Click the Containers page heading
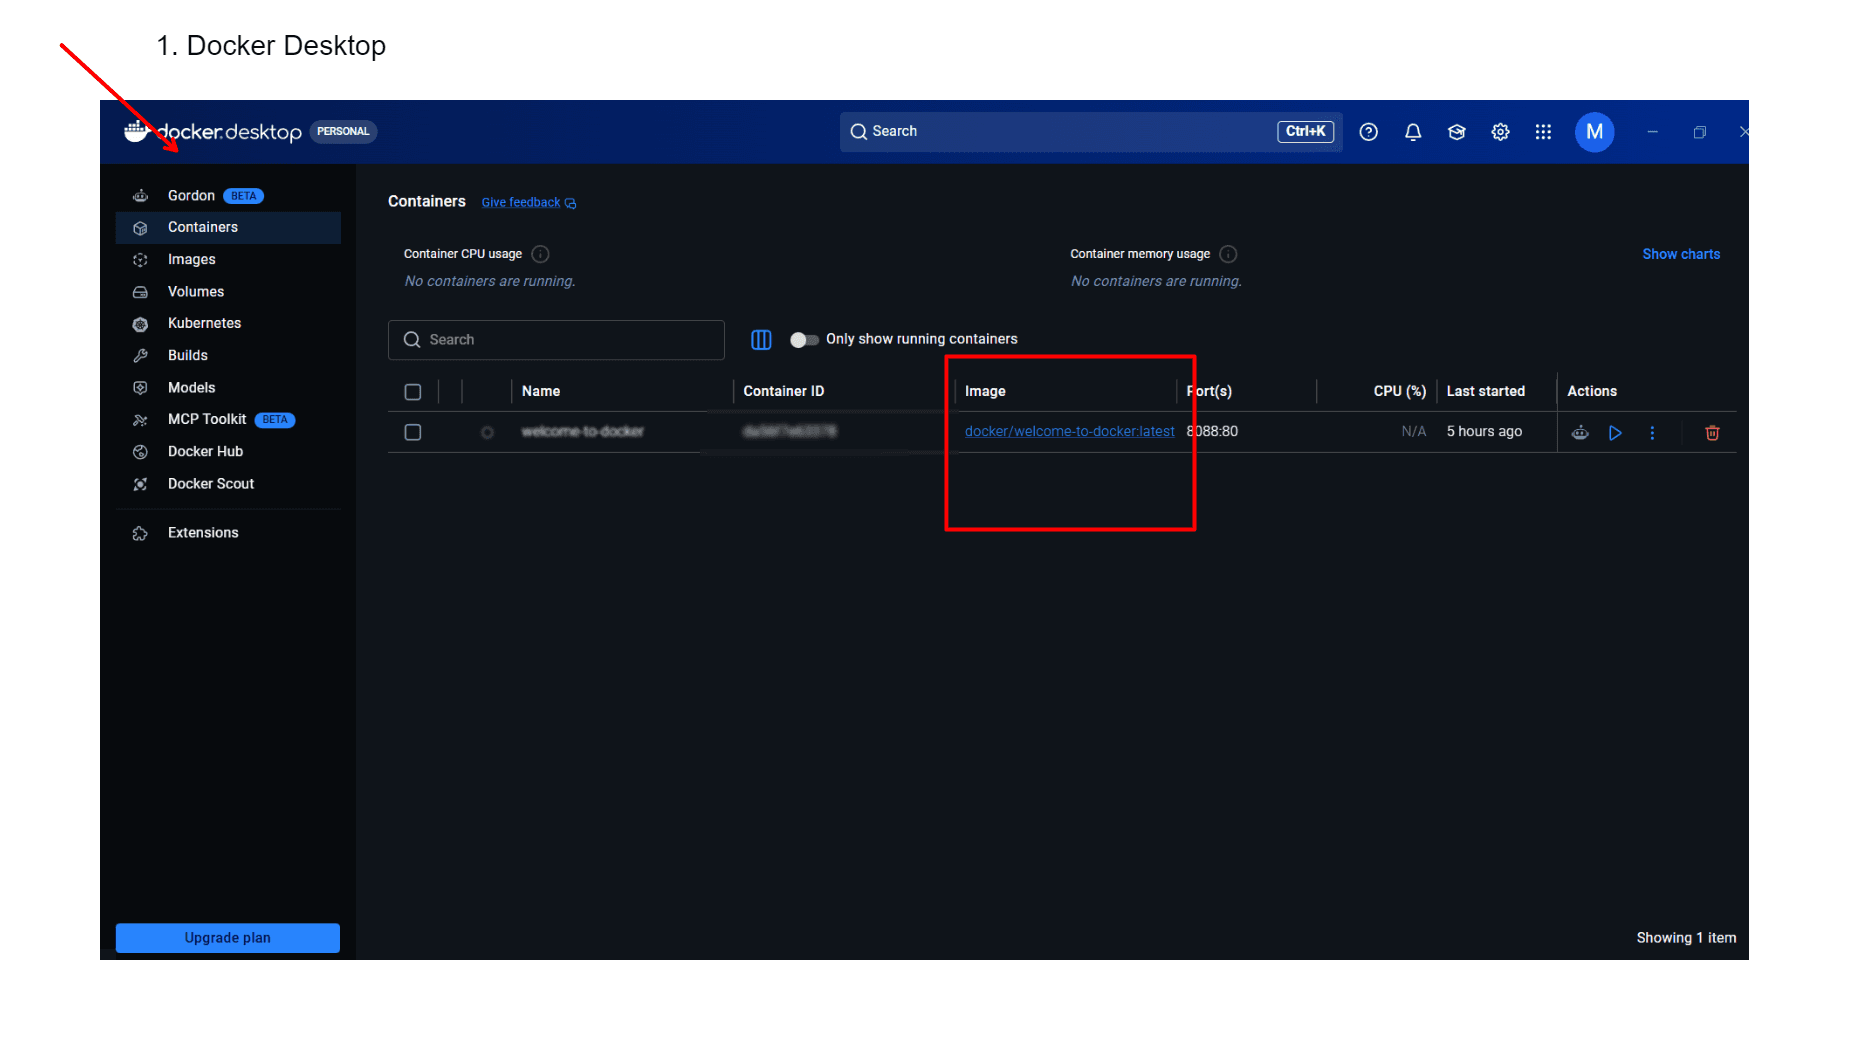Screen dimensions: 1849x1060 [x=427, y=202]
